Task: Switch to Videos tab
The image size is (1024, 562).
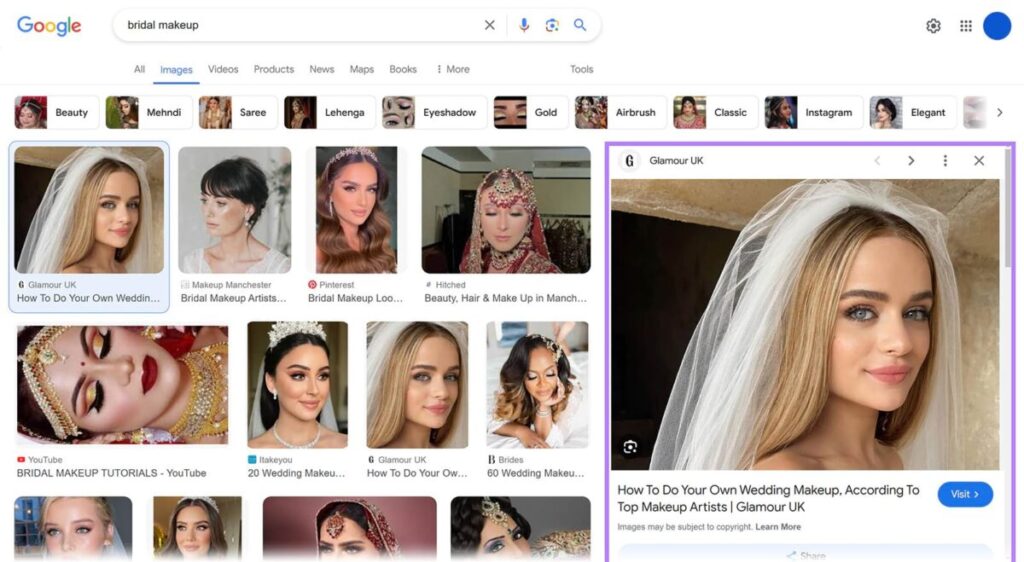Action: [223, 69]
